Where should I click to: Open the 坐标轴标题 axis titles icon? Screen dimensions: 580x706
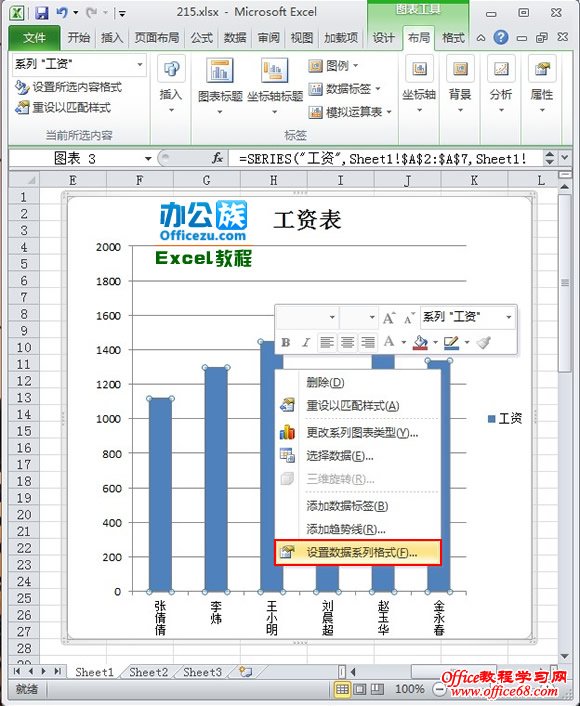coord(274,70)
